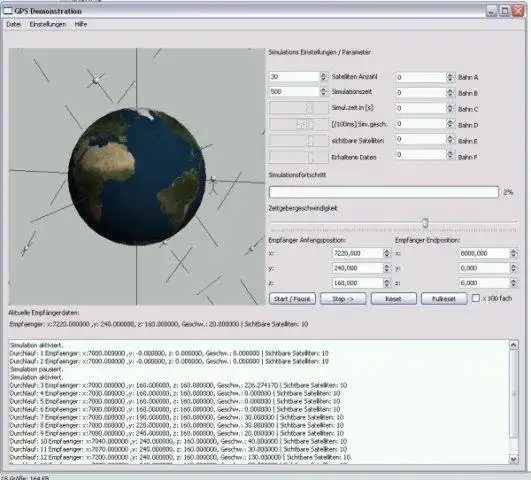Click the Earth globe in 3D view
Image resolution: width=531 pixels, height=480 pixels.
(137, 176)
